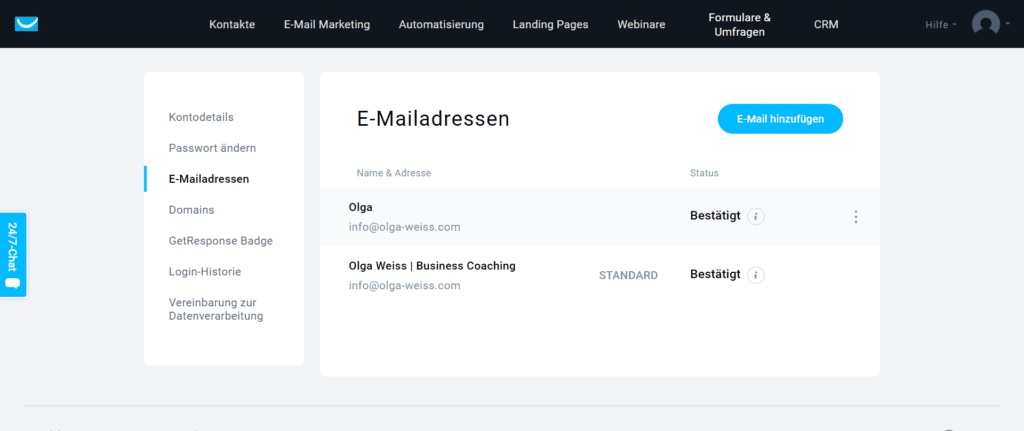Open the Login-Historie page

[204, 271]
